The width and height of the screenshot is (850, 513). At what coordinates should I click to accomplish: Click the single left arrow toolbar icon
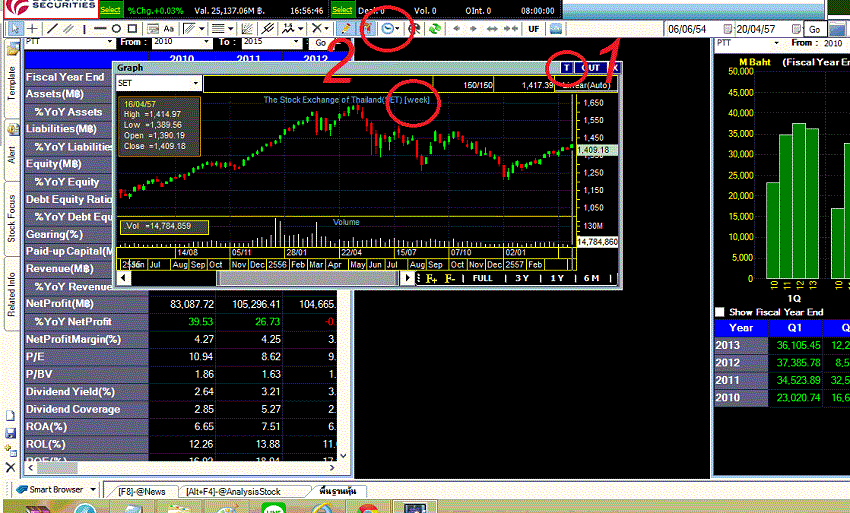(x=456, y=28)
